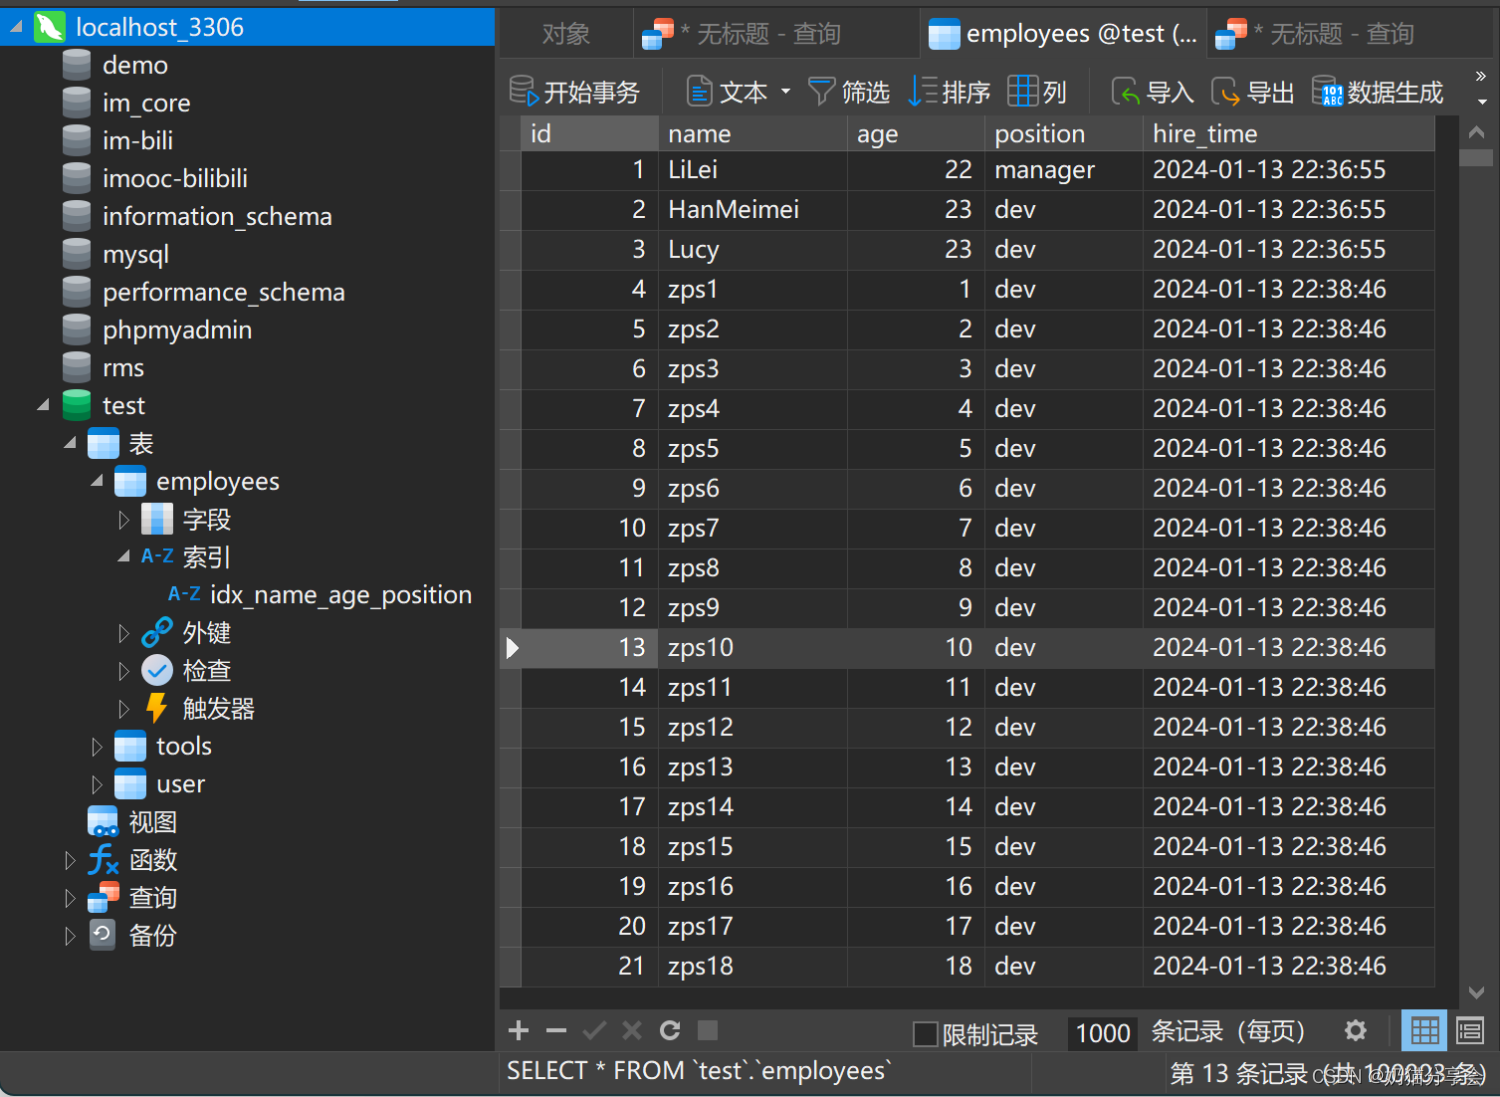Click the Columns (列) toolbar icon

(1022, 92)
